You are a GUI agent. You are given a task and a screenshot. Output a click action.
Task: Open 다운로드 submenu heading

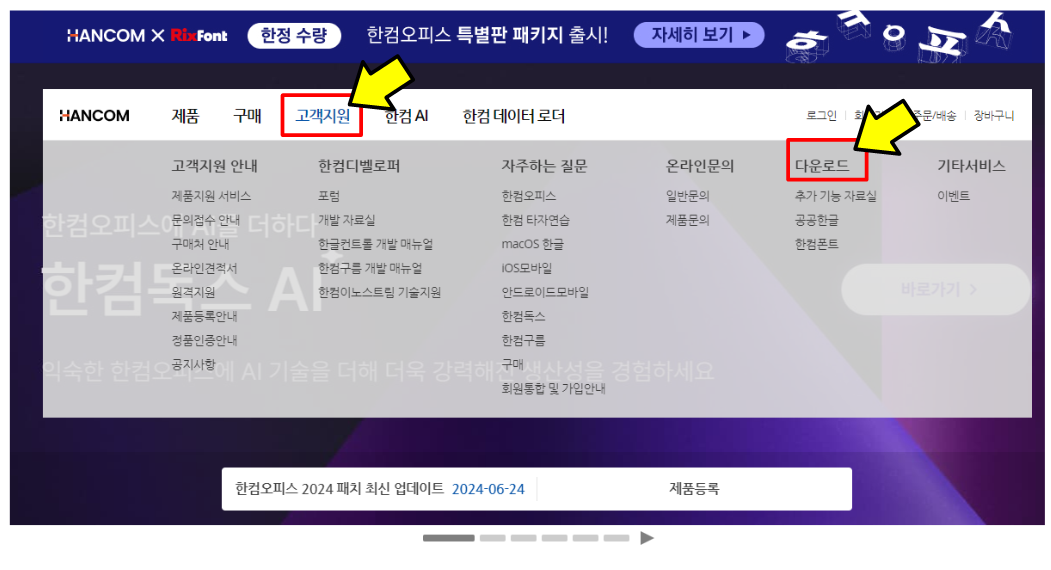coord(822,166)
